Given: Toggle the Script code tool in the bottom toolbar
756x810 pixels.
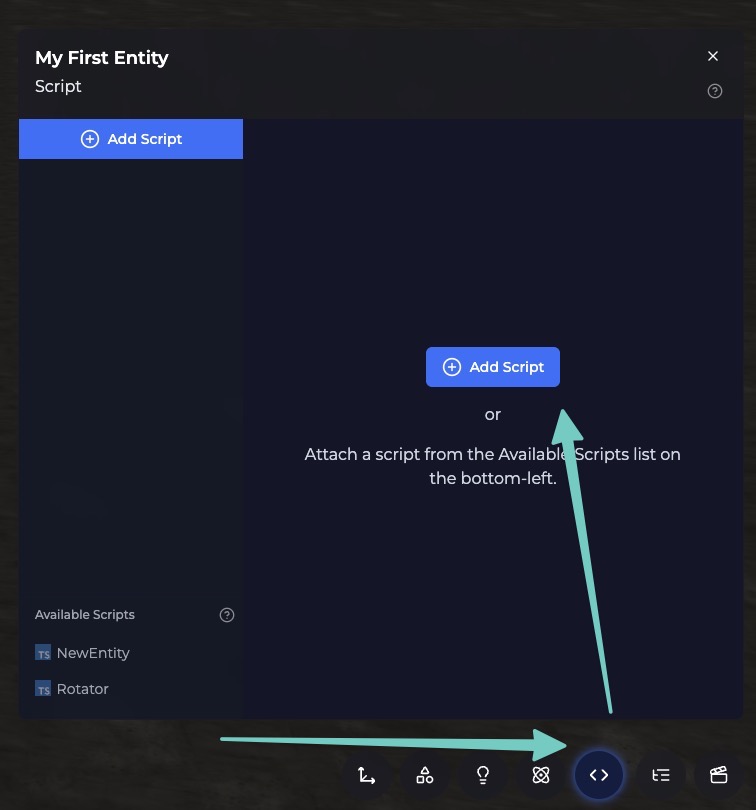Looking at the screenshot, I should pos(599,775).
